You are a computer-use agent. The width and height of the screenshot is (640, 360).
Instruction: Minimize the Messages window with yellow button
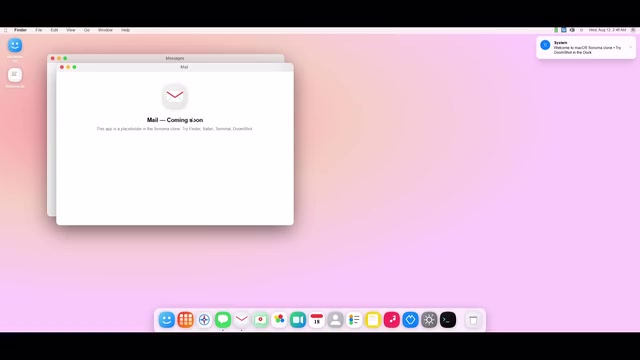pyautogui.click(x=59, y=58)
